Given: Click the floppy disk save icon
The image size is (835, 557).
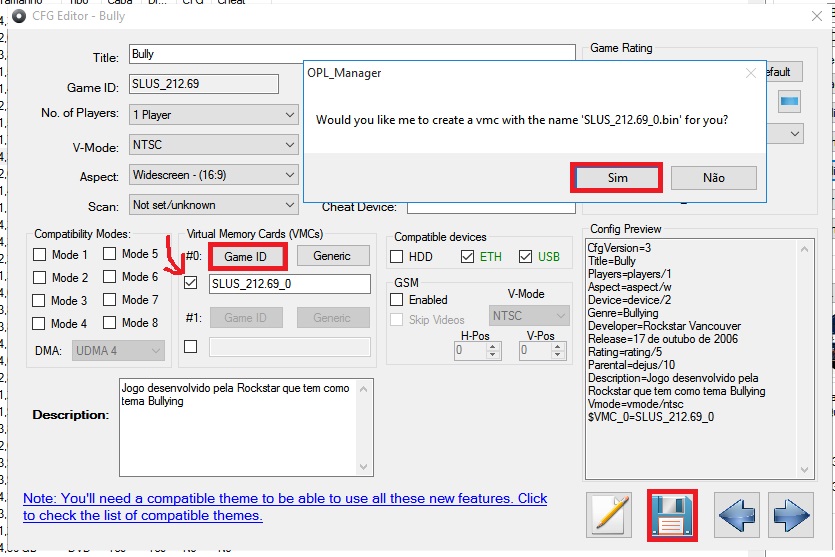Looking at the screenshot, I should click(672, 515).
